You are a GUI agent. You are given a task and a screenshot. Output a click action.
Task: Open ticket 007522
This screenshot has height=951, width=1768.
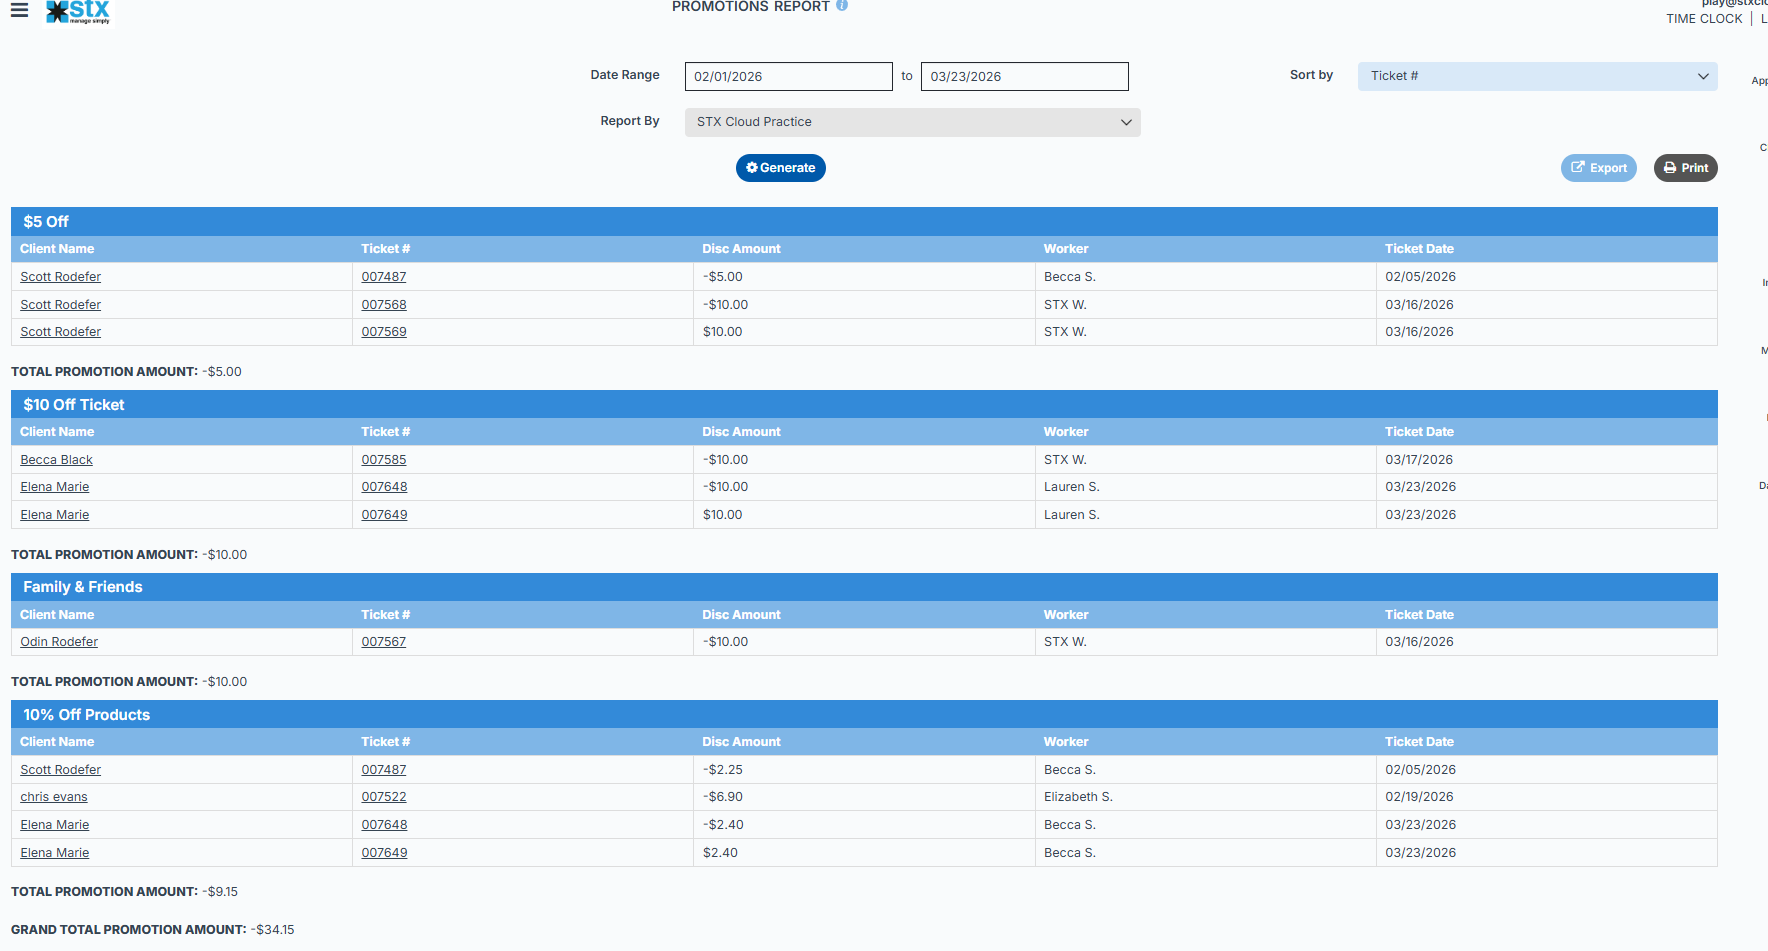coord(384,797)
